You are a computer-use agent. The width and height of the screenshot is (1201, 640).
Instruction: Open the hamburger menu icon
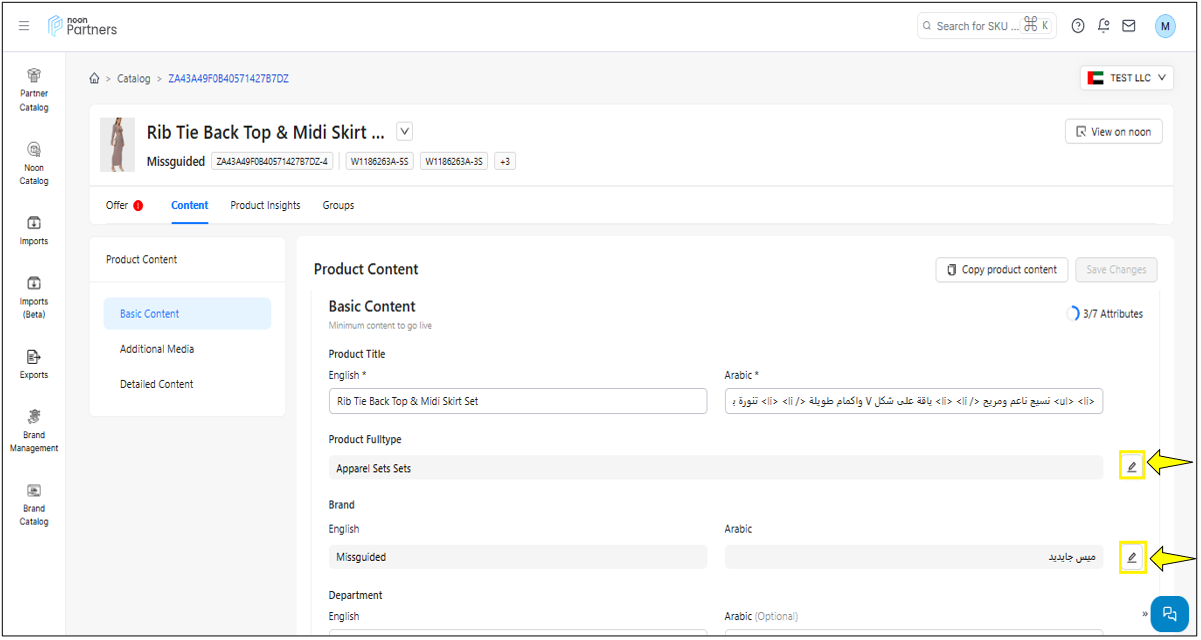[24, 26]
